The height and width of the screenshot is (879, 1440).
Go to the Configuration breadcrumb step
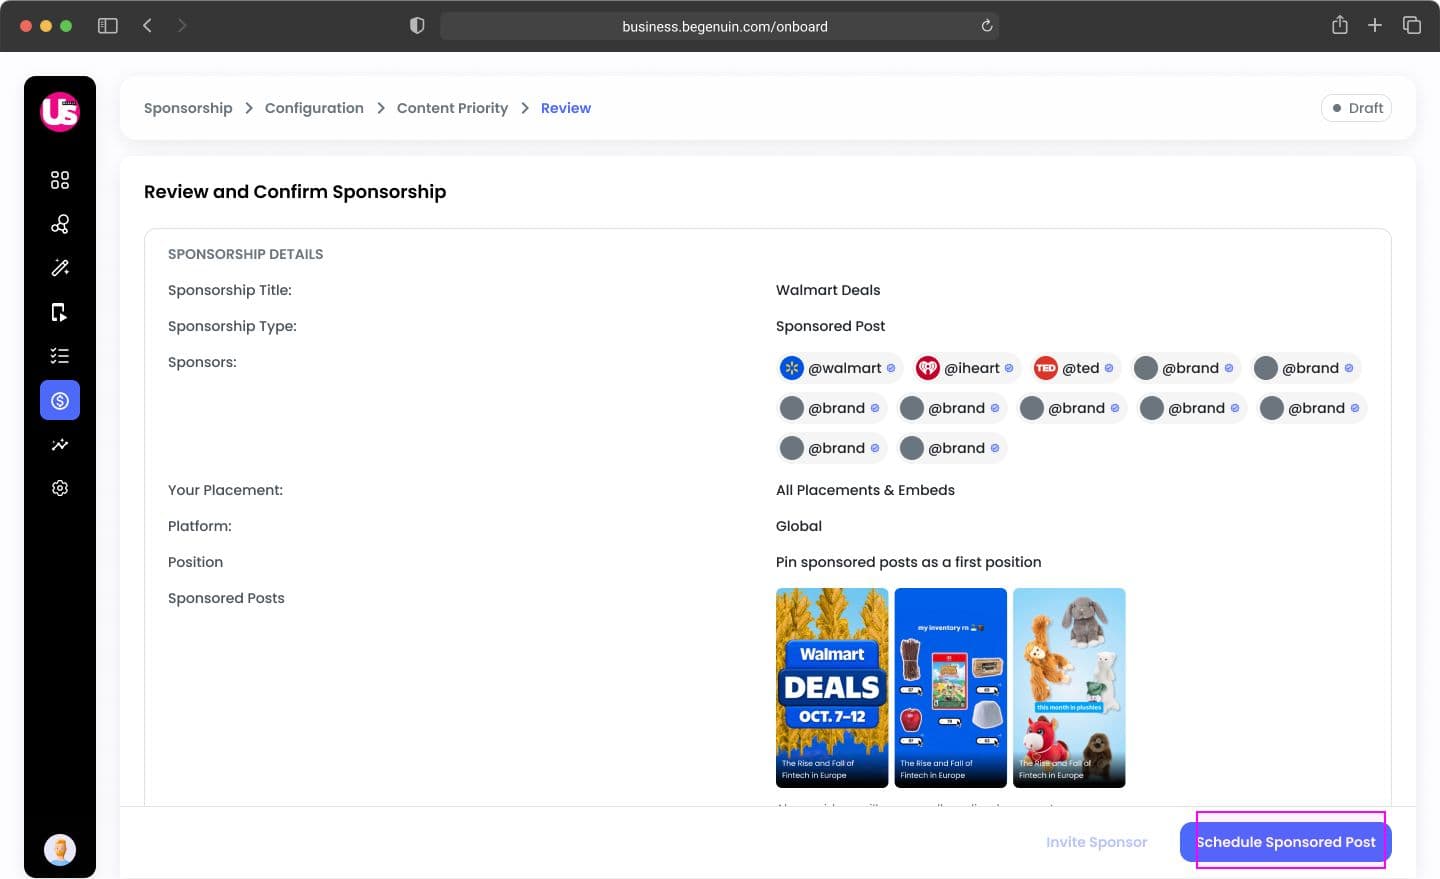[314, 108]
